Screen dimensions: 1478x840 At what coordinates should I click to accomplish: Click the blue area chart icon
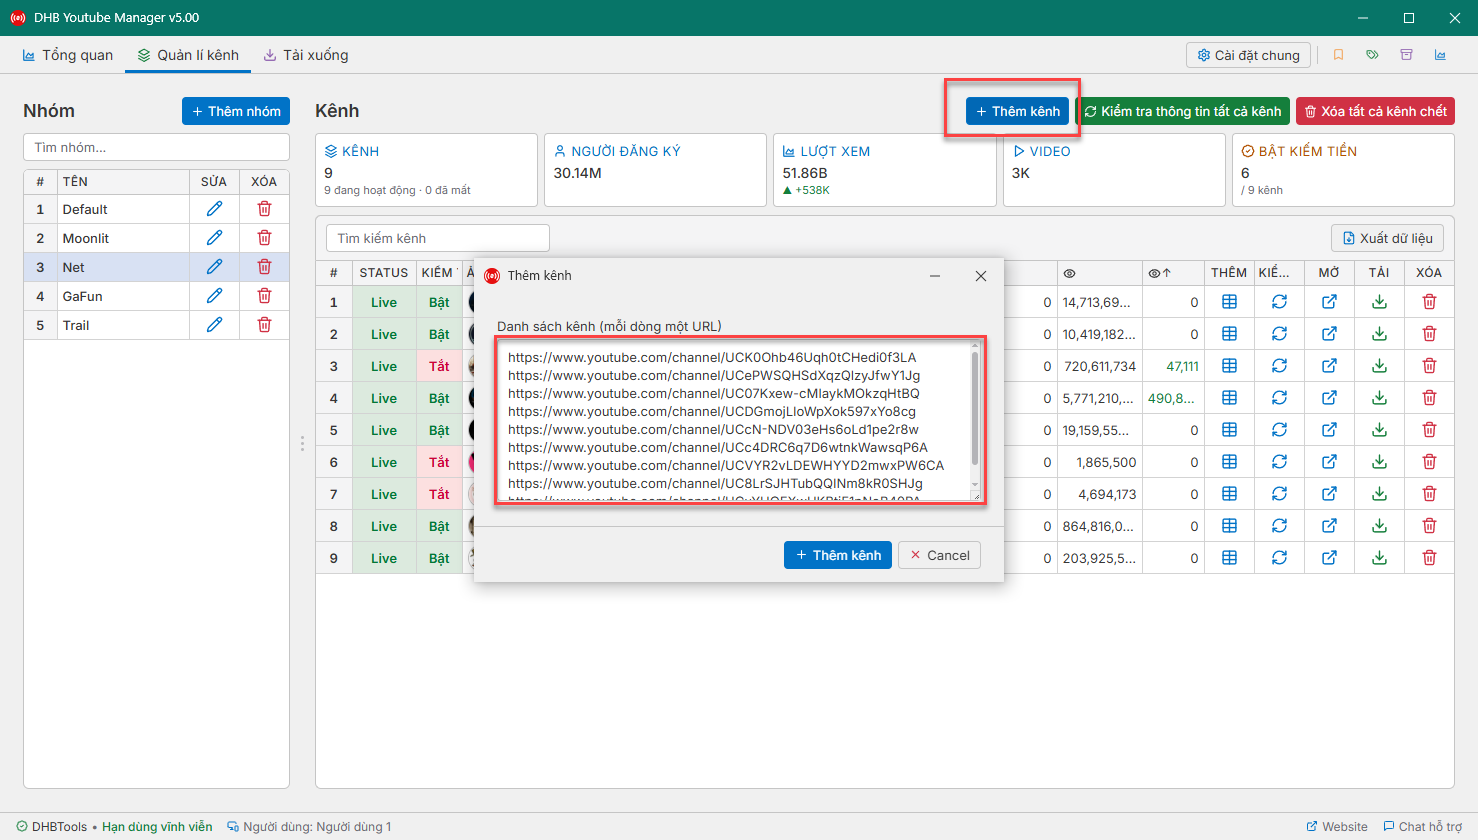pyautogui.click(x=1440, y=55)
